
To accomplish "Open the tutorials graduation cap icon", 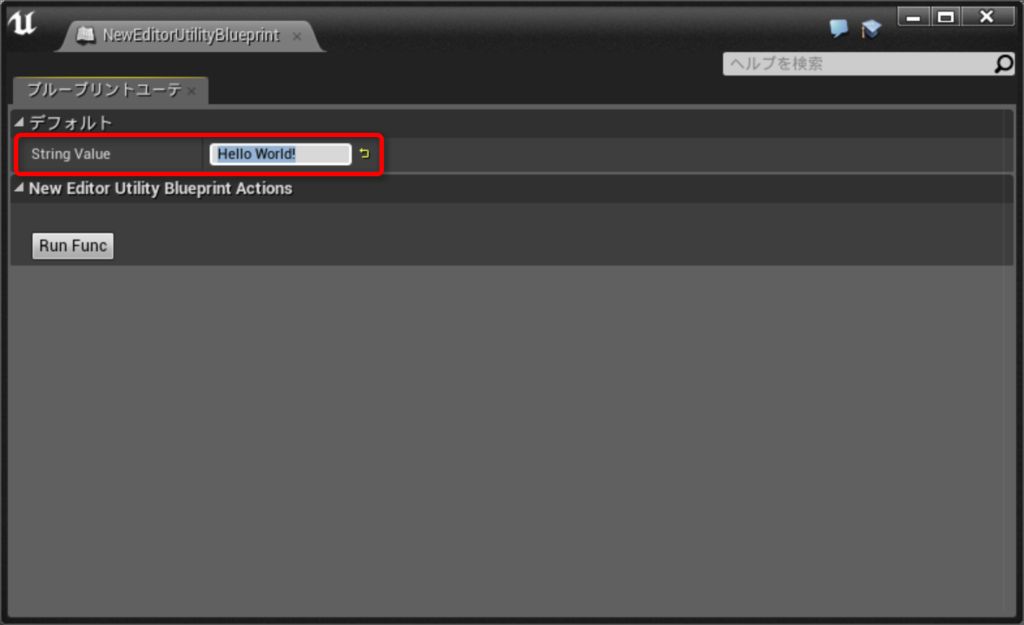I will [871, 28].
